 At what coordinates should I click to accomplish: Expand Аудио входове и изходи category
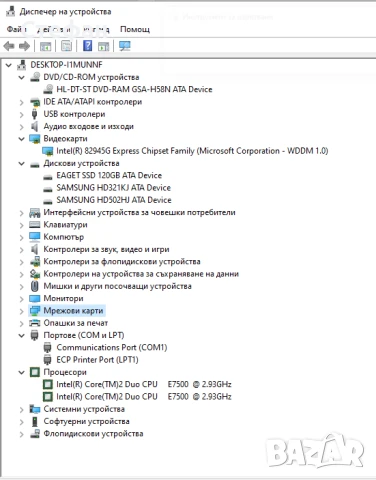pos(22,127)
